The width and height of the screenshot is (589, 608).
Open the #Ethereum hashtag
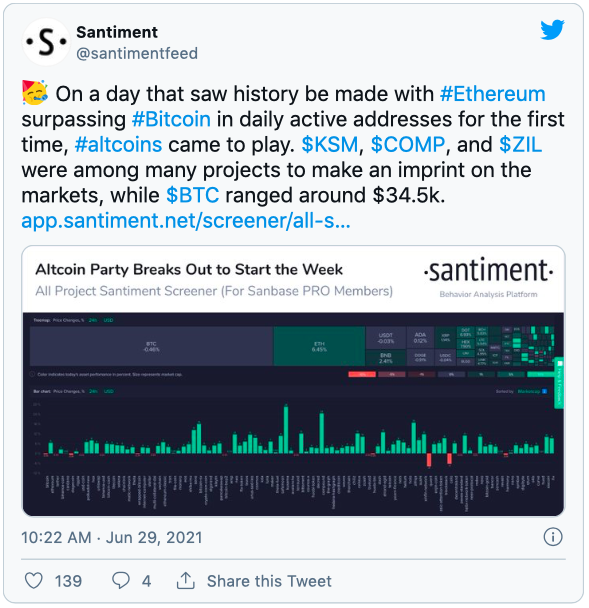tap(492, 94)
